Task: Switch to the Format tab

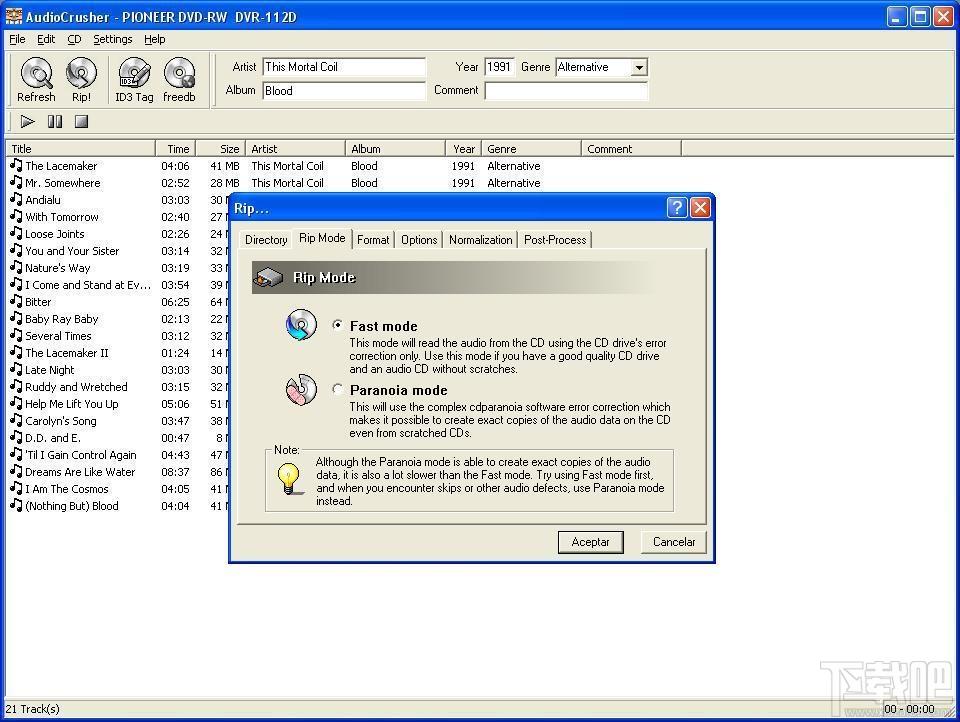Action: pos(373,240)
